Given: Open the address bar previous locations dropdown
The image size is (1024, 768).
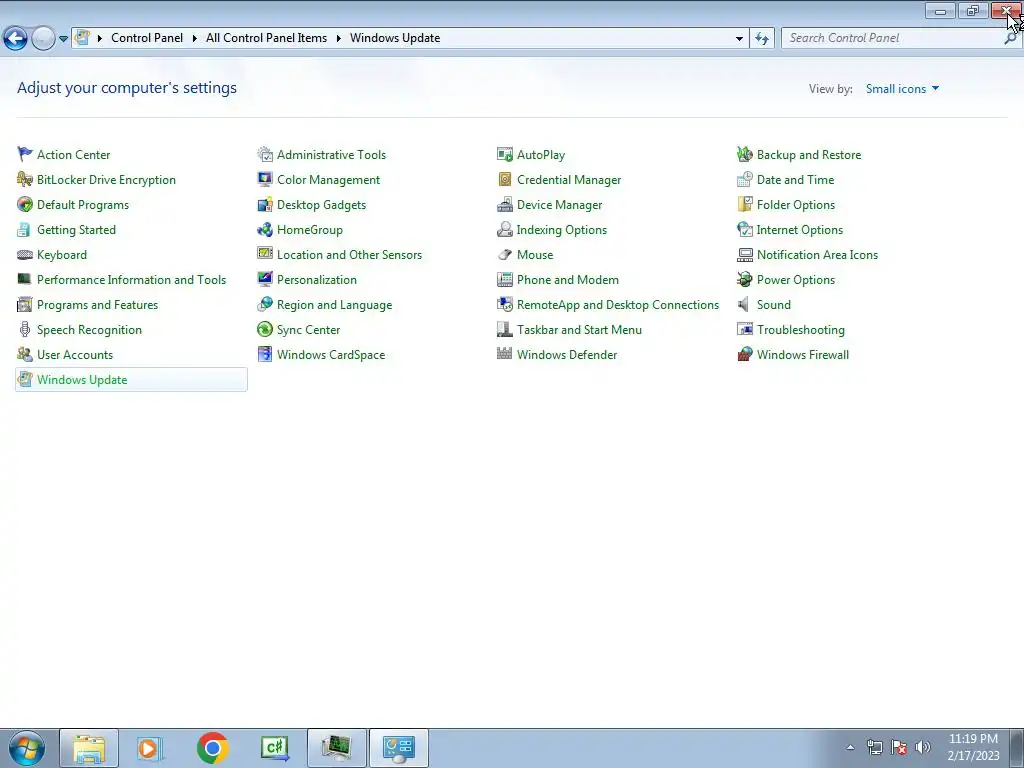Looking at the screenshot, I should point(739,39).
